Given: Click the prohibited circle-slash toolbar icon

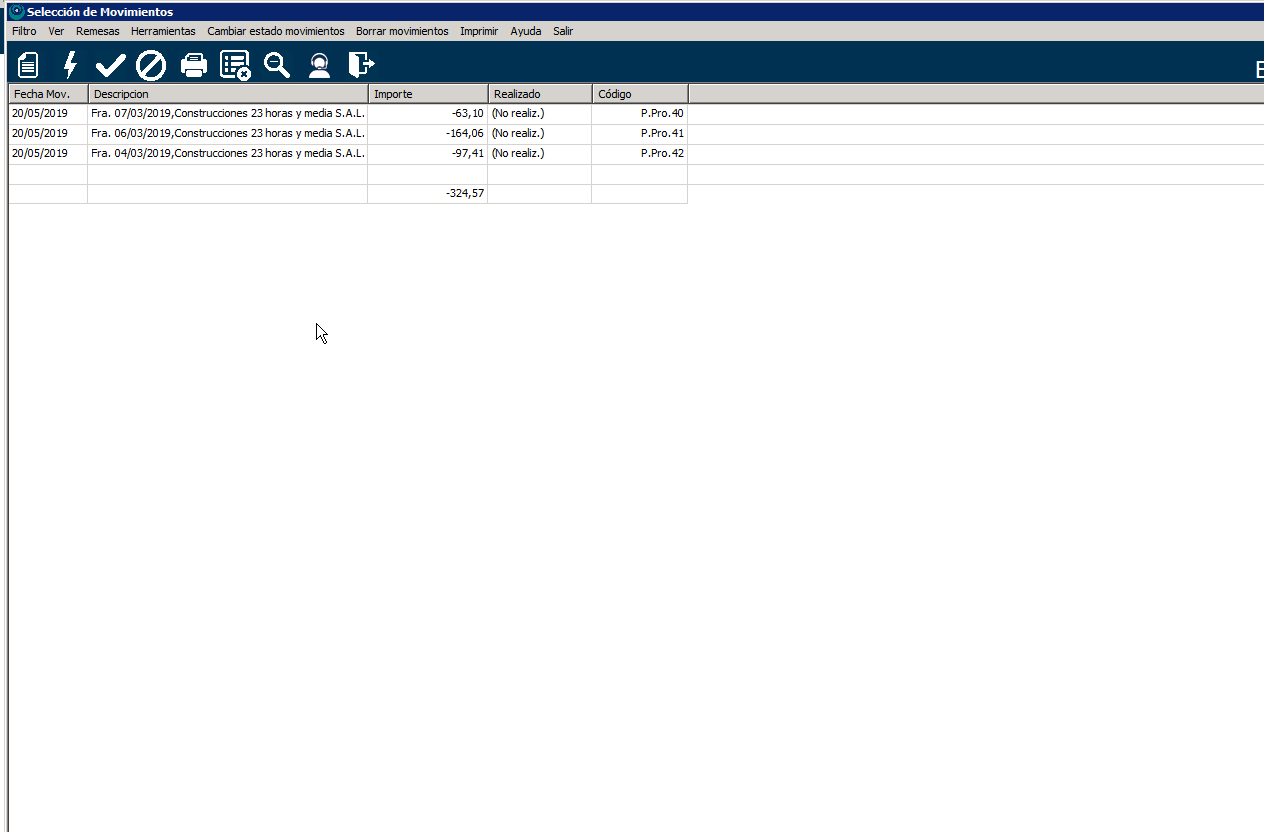Looking at the screenshot, I should point(151,66).
